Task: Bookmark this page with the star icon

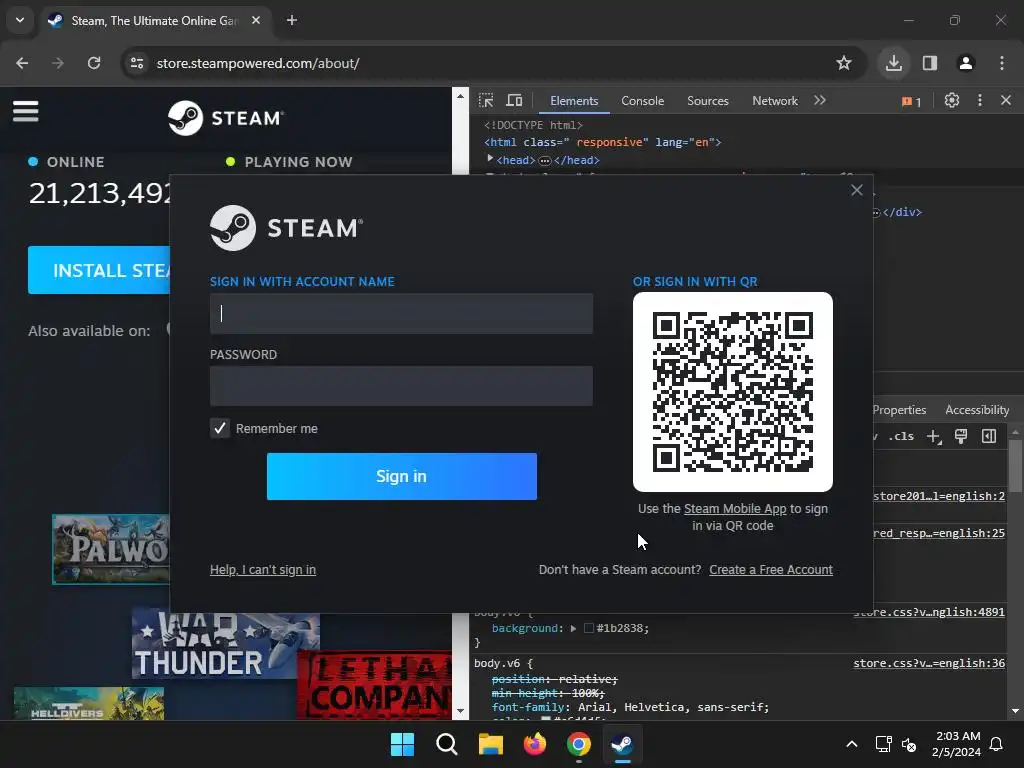Action: pos(844,63)
